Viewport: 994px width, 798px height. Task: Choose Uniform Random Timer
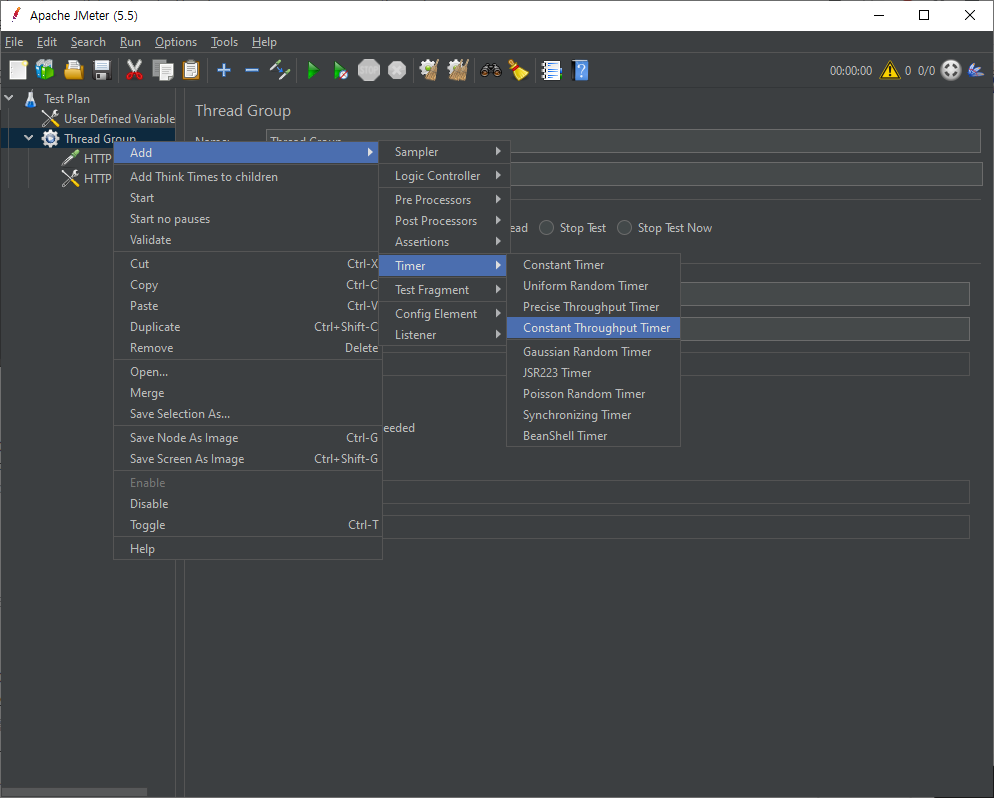(593, 286)
